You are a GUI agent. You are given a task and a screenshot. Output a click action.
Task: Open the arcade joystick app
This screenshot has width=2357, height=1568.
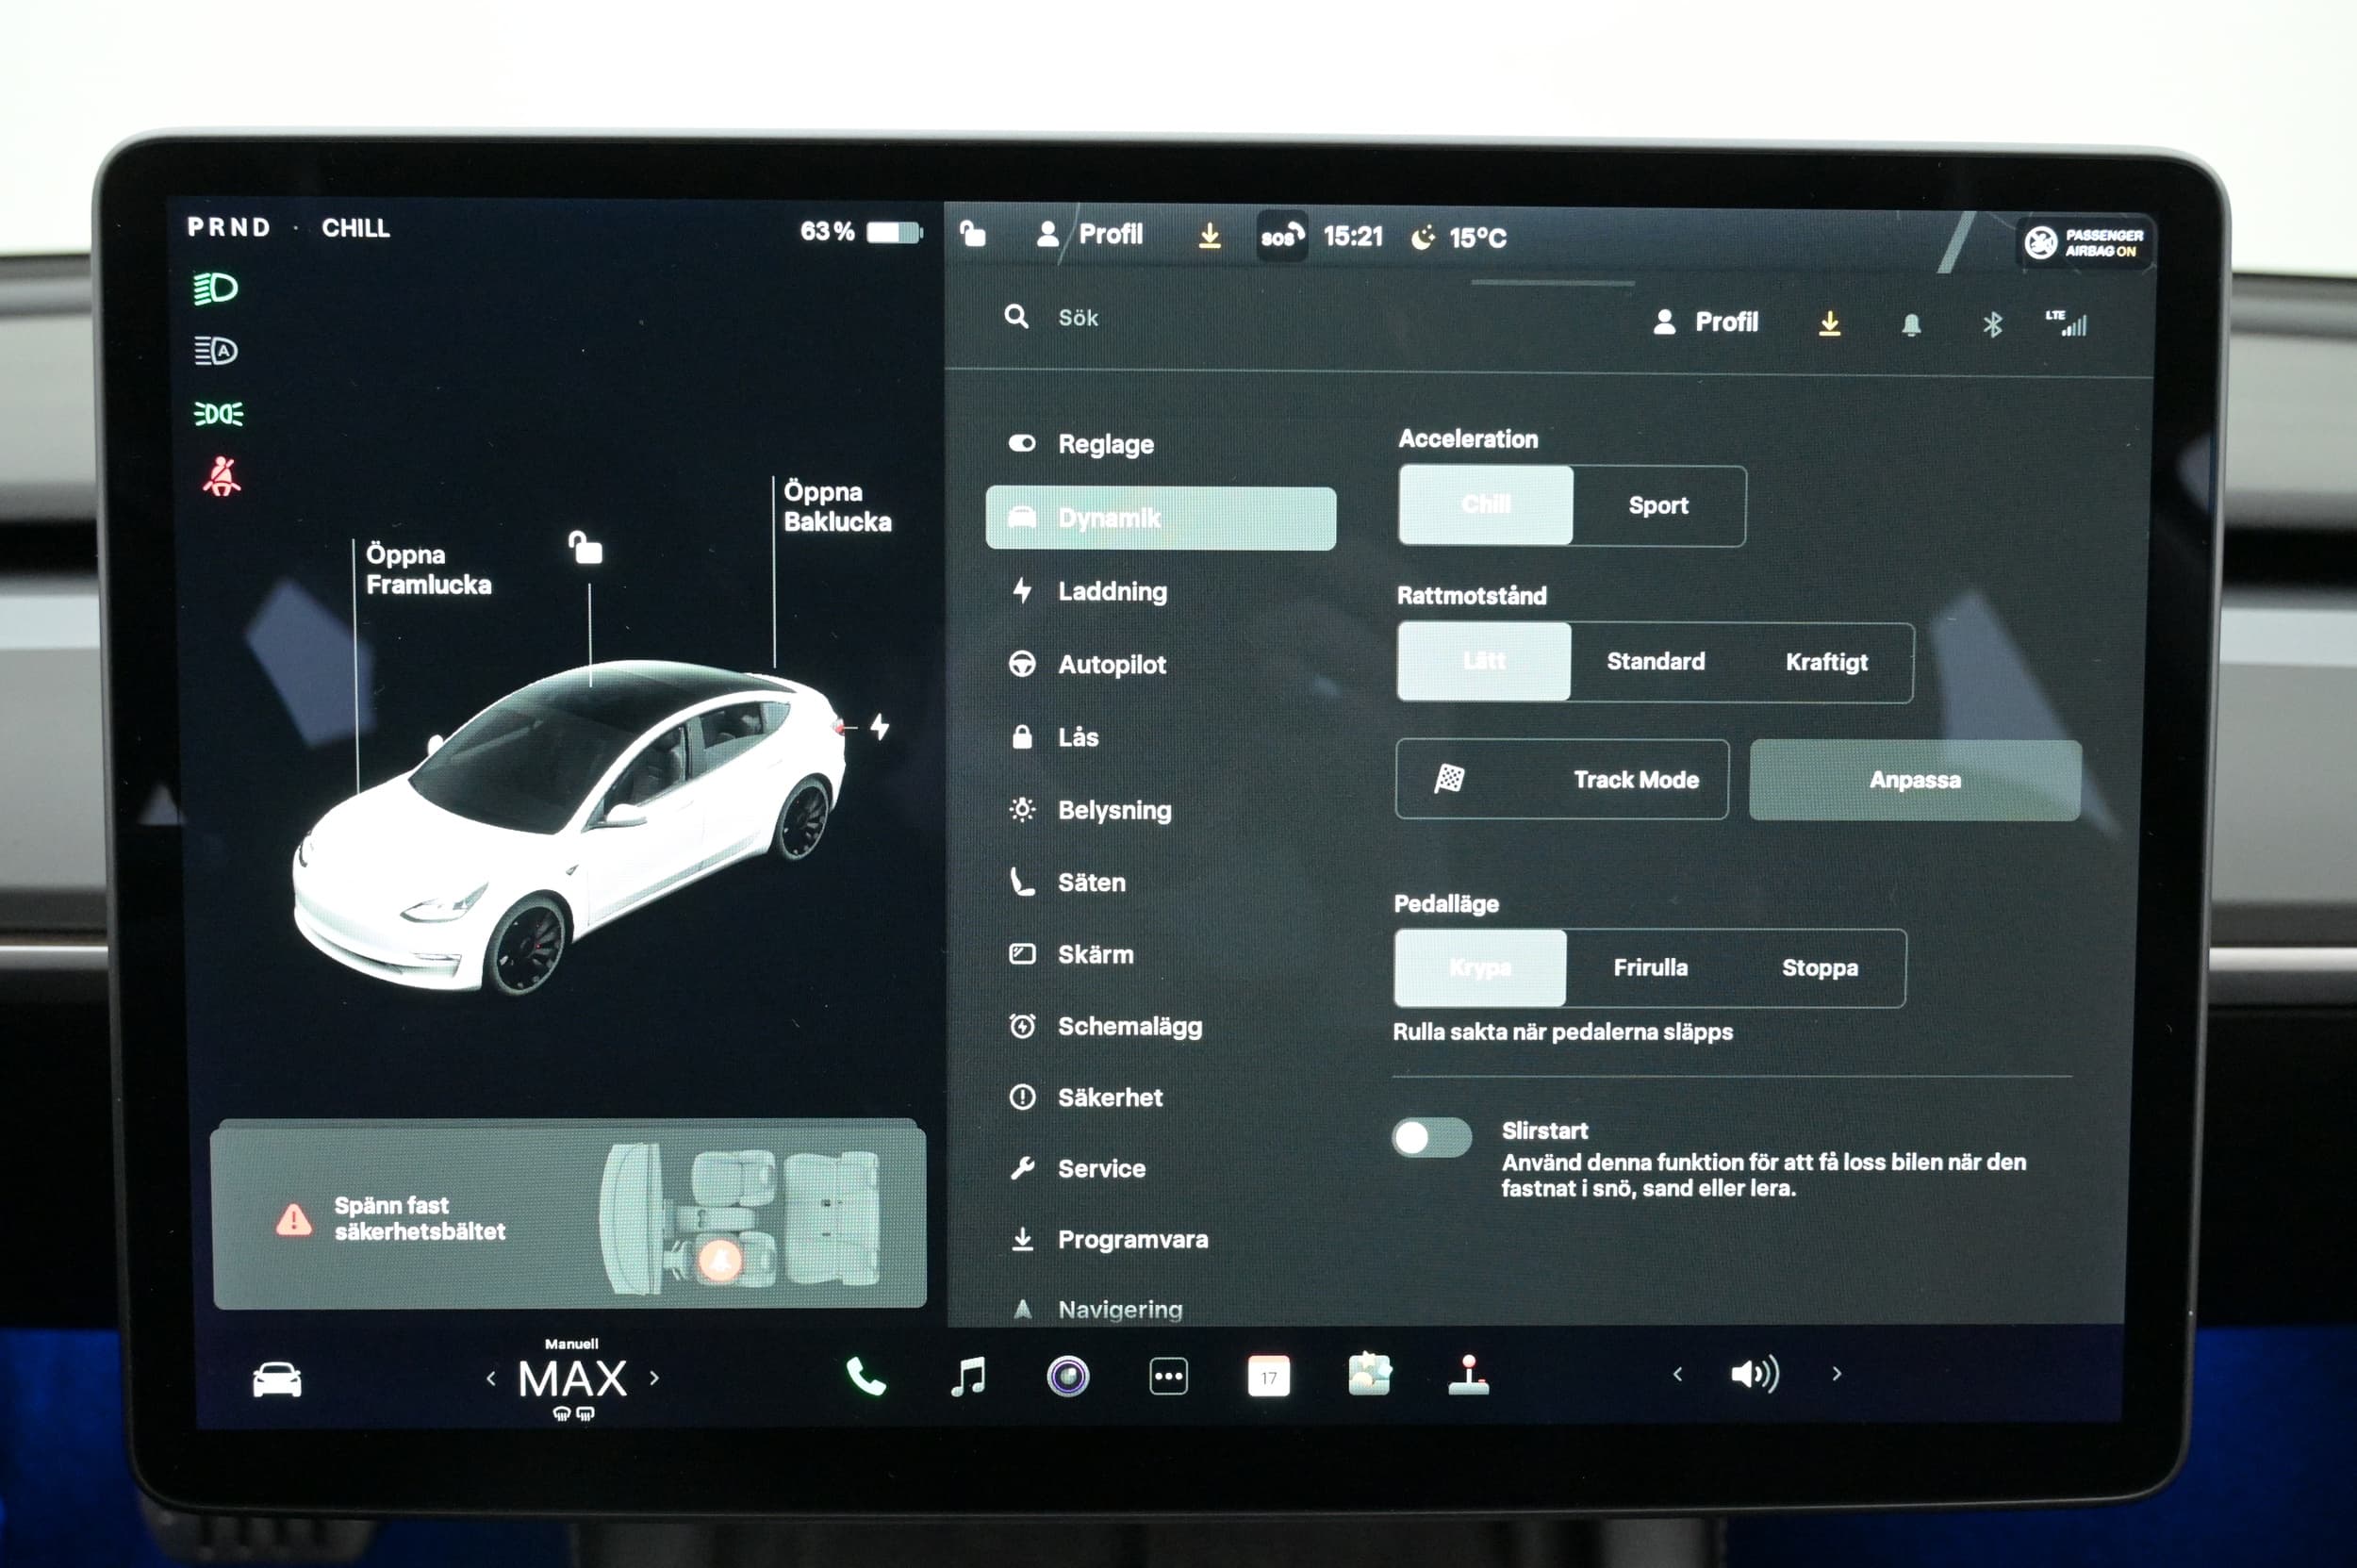point(1468,1375)
